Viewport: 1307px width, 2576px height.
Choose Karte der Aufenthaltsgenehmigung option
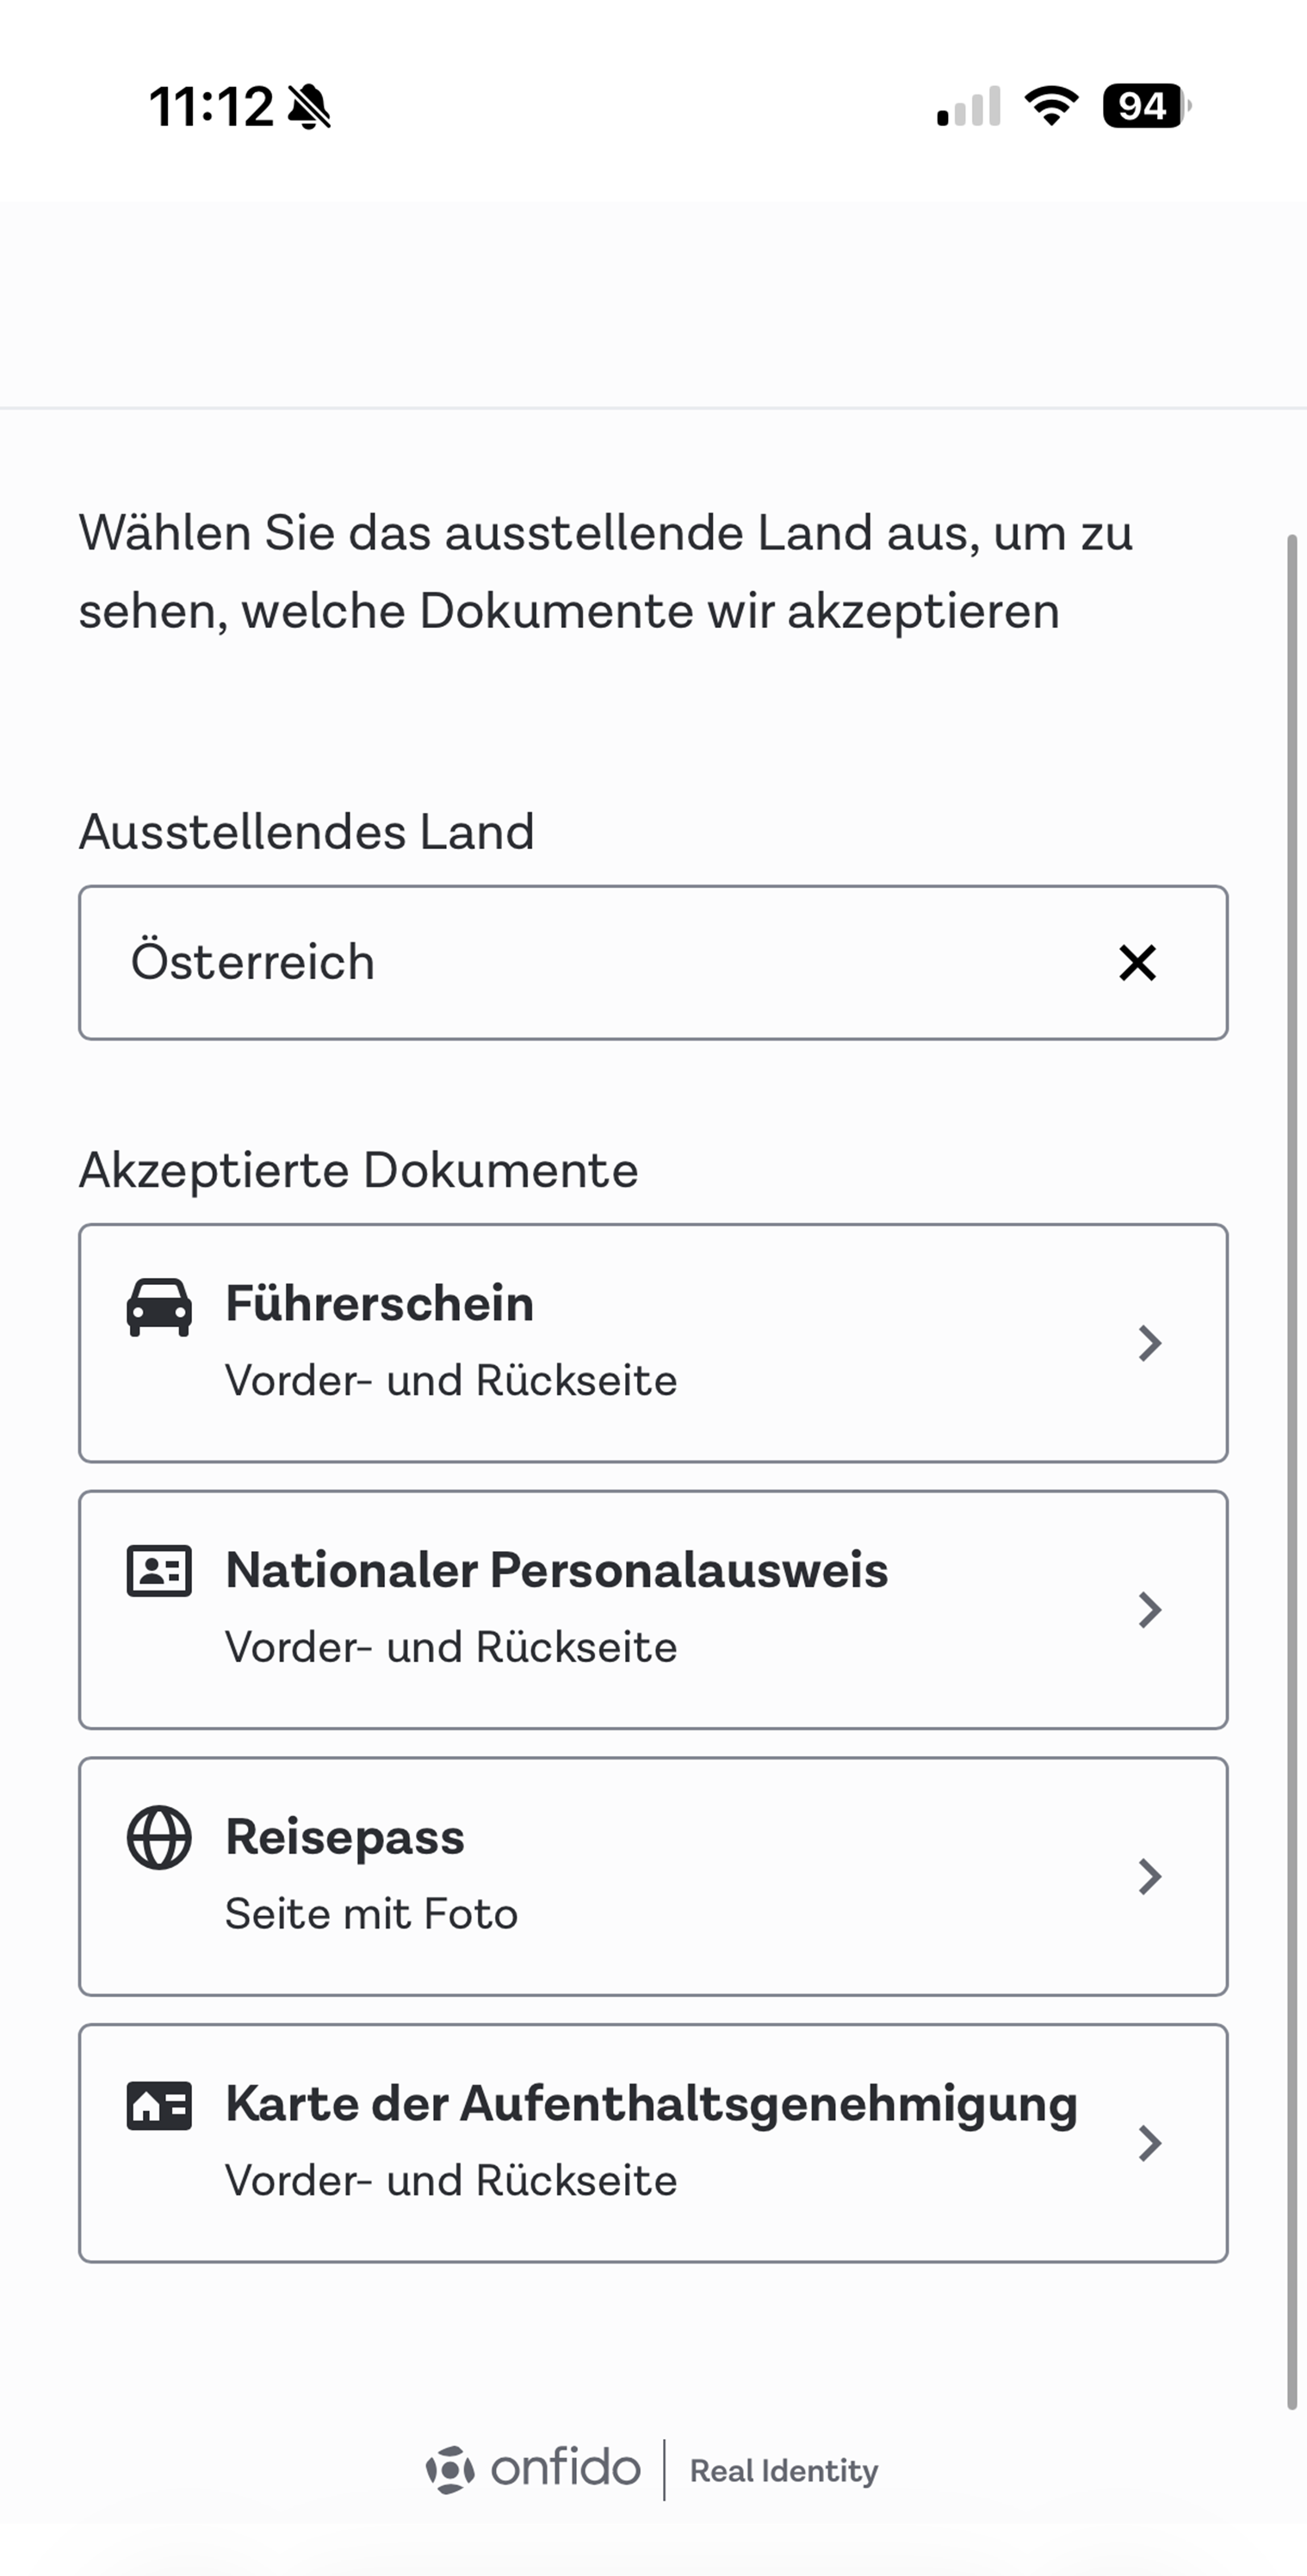coord(600,2143)
